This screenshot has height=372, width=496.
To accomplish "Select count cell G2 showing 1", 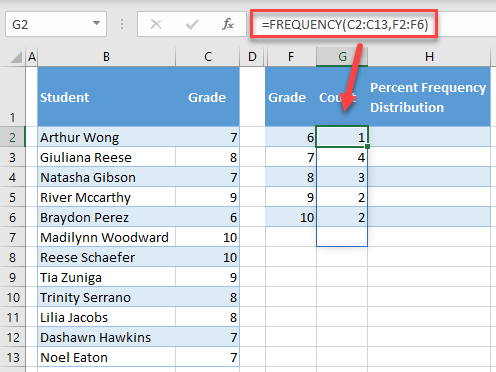I will [342, 137].
